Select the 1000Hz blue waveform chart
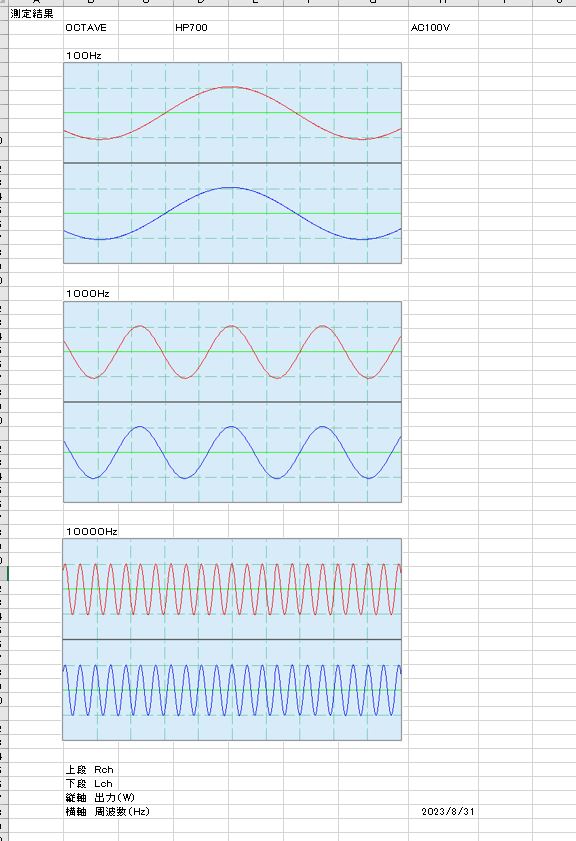The image size is (576, 841). point(232,452)
